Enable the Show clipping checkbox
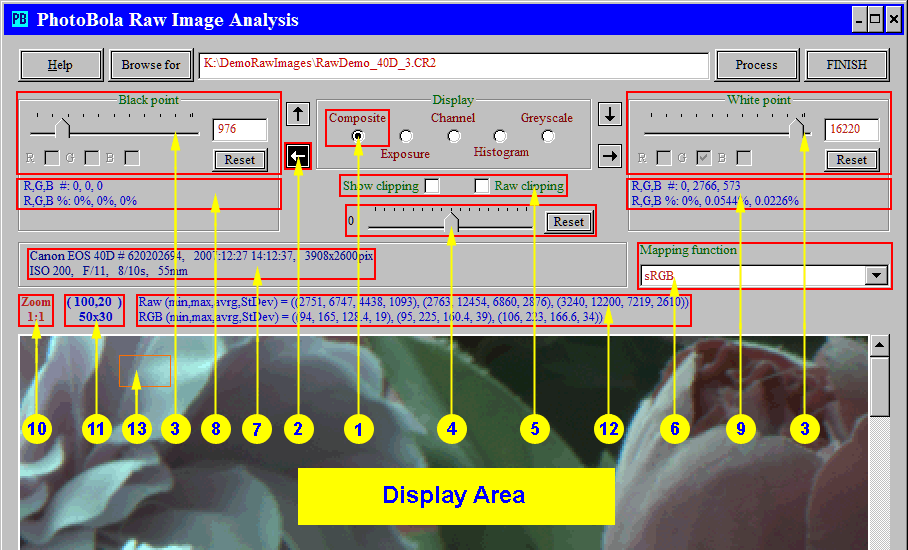The width and height of the screenshot is (908, 550). 432,185
